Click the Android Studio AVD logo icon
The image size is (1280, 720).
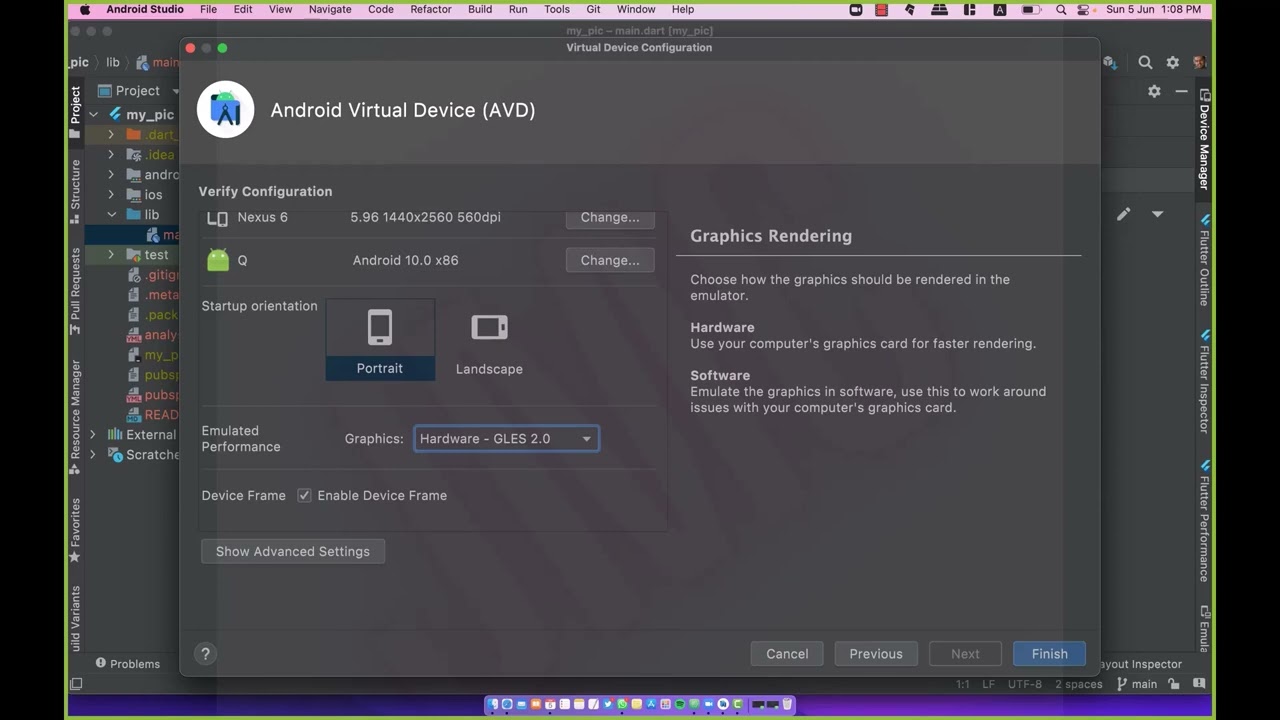pyautogui.click(x=225, y=109)
